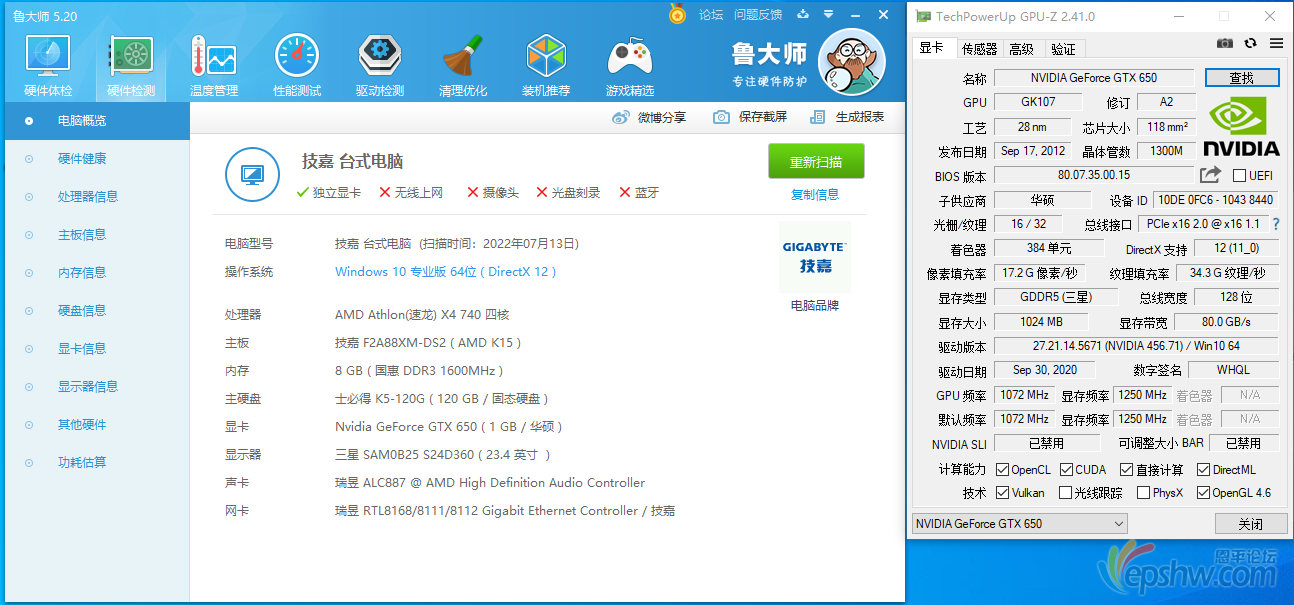
Task: Click the GPU-Z refresh icon
Action: tap(1250, 43)
